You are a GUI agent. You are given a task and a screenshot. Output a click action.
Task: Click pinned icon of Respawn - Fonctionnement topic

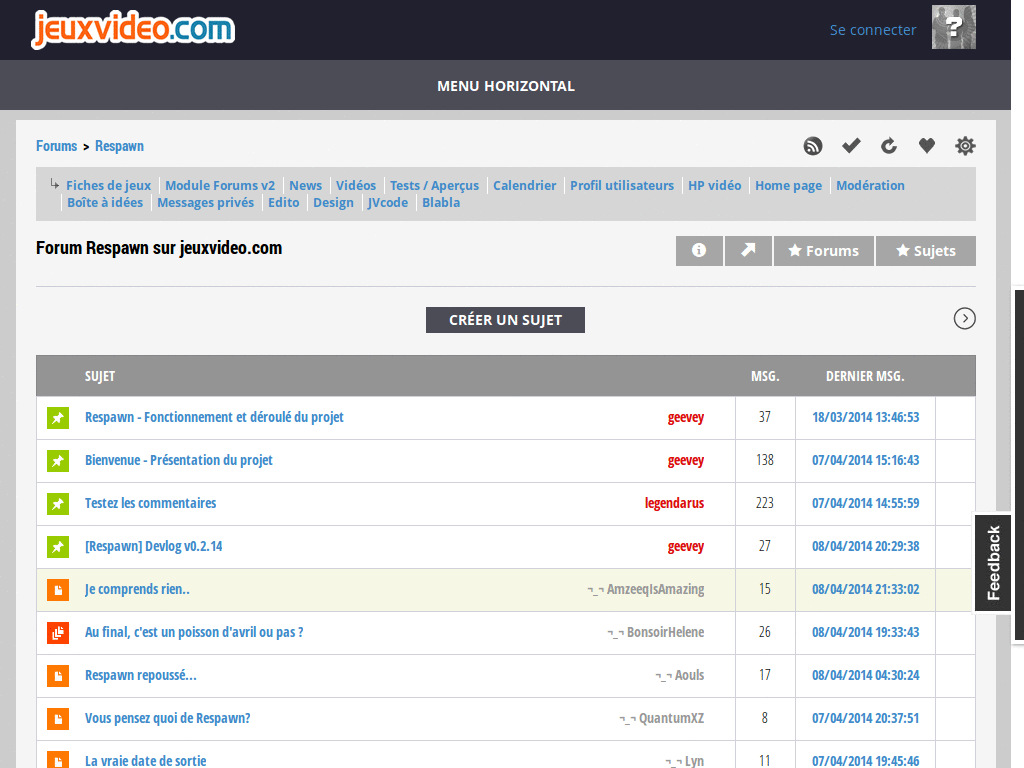(x=58, y=418)
